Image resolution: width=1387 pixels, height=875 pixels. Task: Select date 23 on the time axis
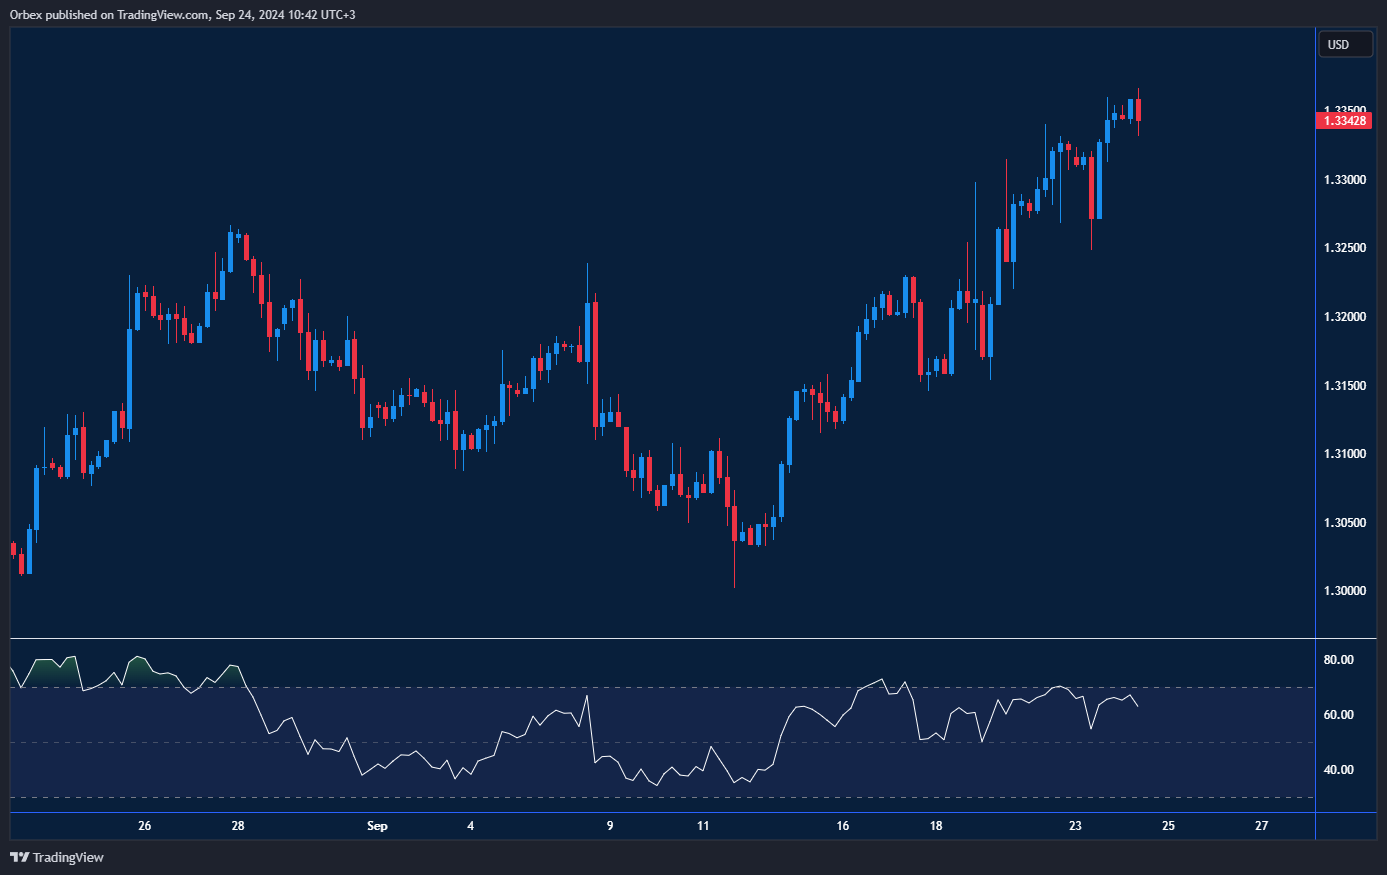[1075, 826]
